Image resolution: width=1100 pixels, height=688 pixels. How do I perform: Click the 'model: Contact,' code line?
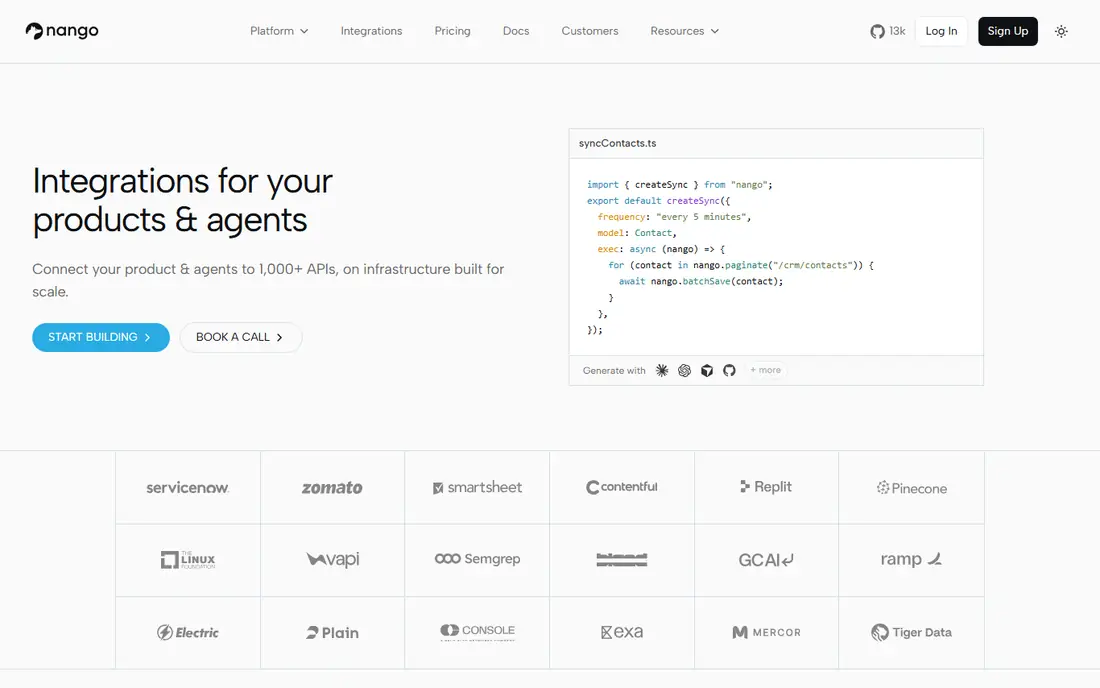pos(637,233)
